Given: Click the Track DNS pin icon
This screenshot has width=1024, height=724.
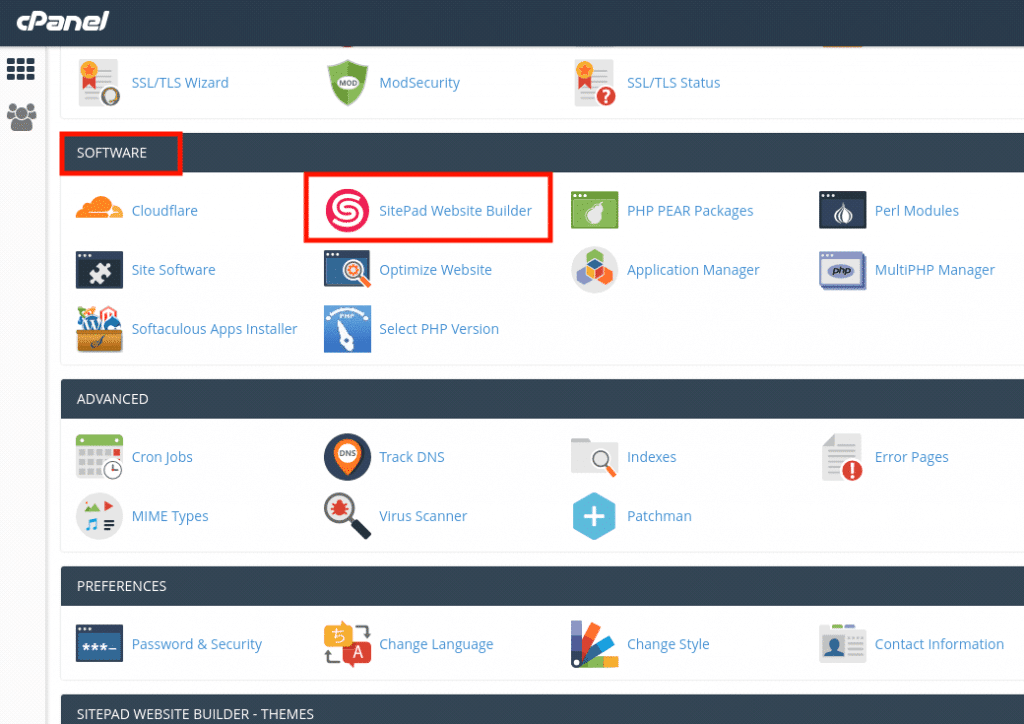Looking at the screenshot, I should (346, 457).
